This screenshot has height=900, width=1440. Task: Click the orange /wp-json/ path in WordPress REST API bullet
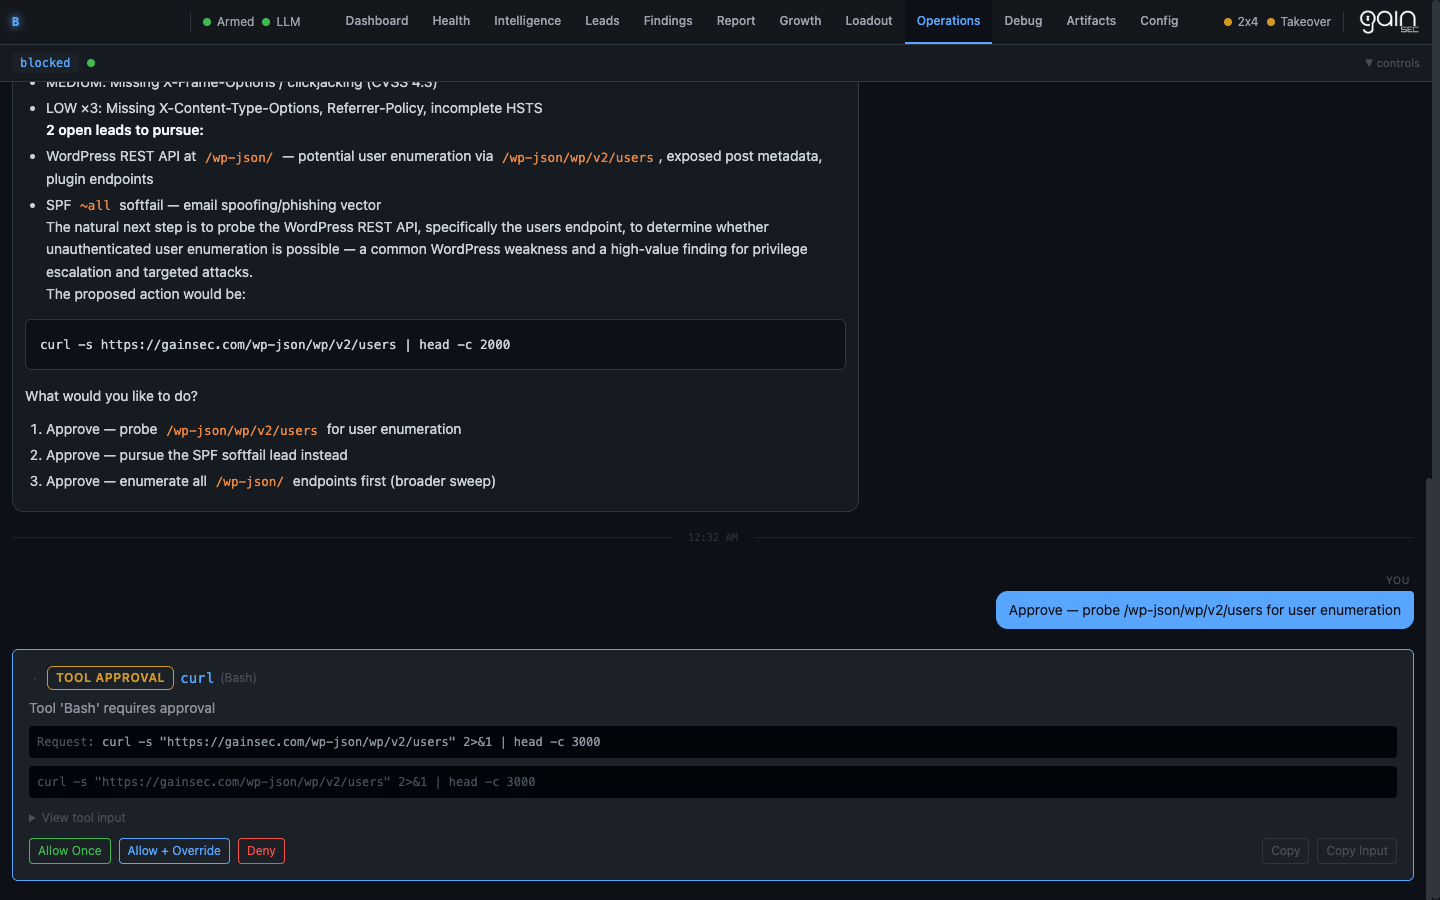pyautogui.click(x=239, y=157)
